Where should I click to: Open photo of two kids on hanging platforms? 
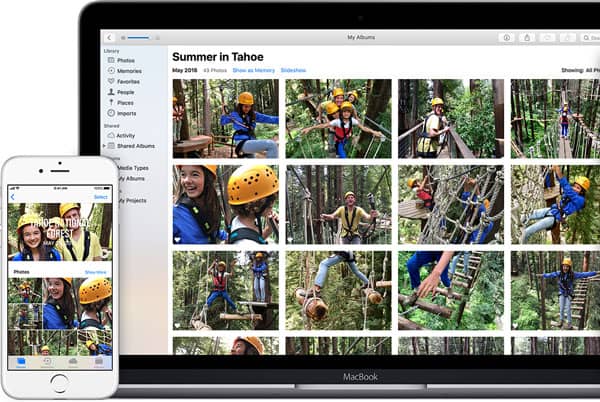(226, 290)
